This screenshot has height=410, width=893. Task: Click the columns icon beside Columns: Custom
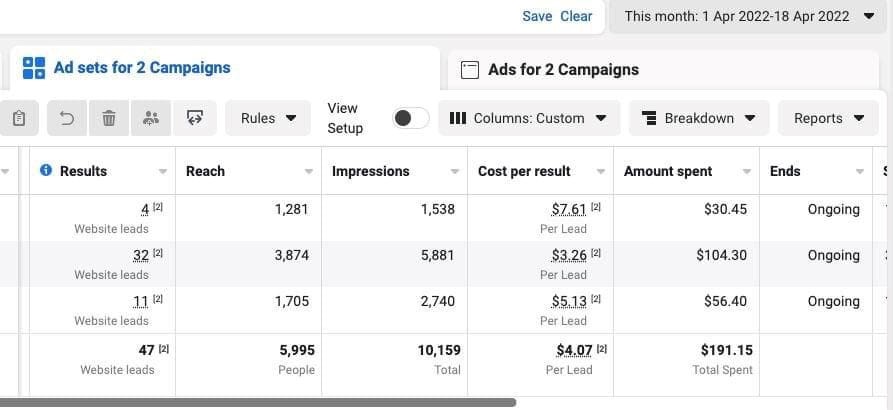pyautogui.click(x=458, y=118)
